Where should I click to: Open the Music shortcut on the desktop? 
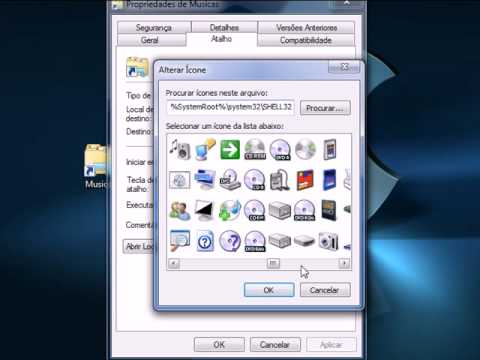tap(96, 167)
